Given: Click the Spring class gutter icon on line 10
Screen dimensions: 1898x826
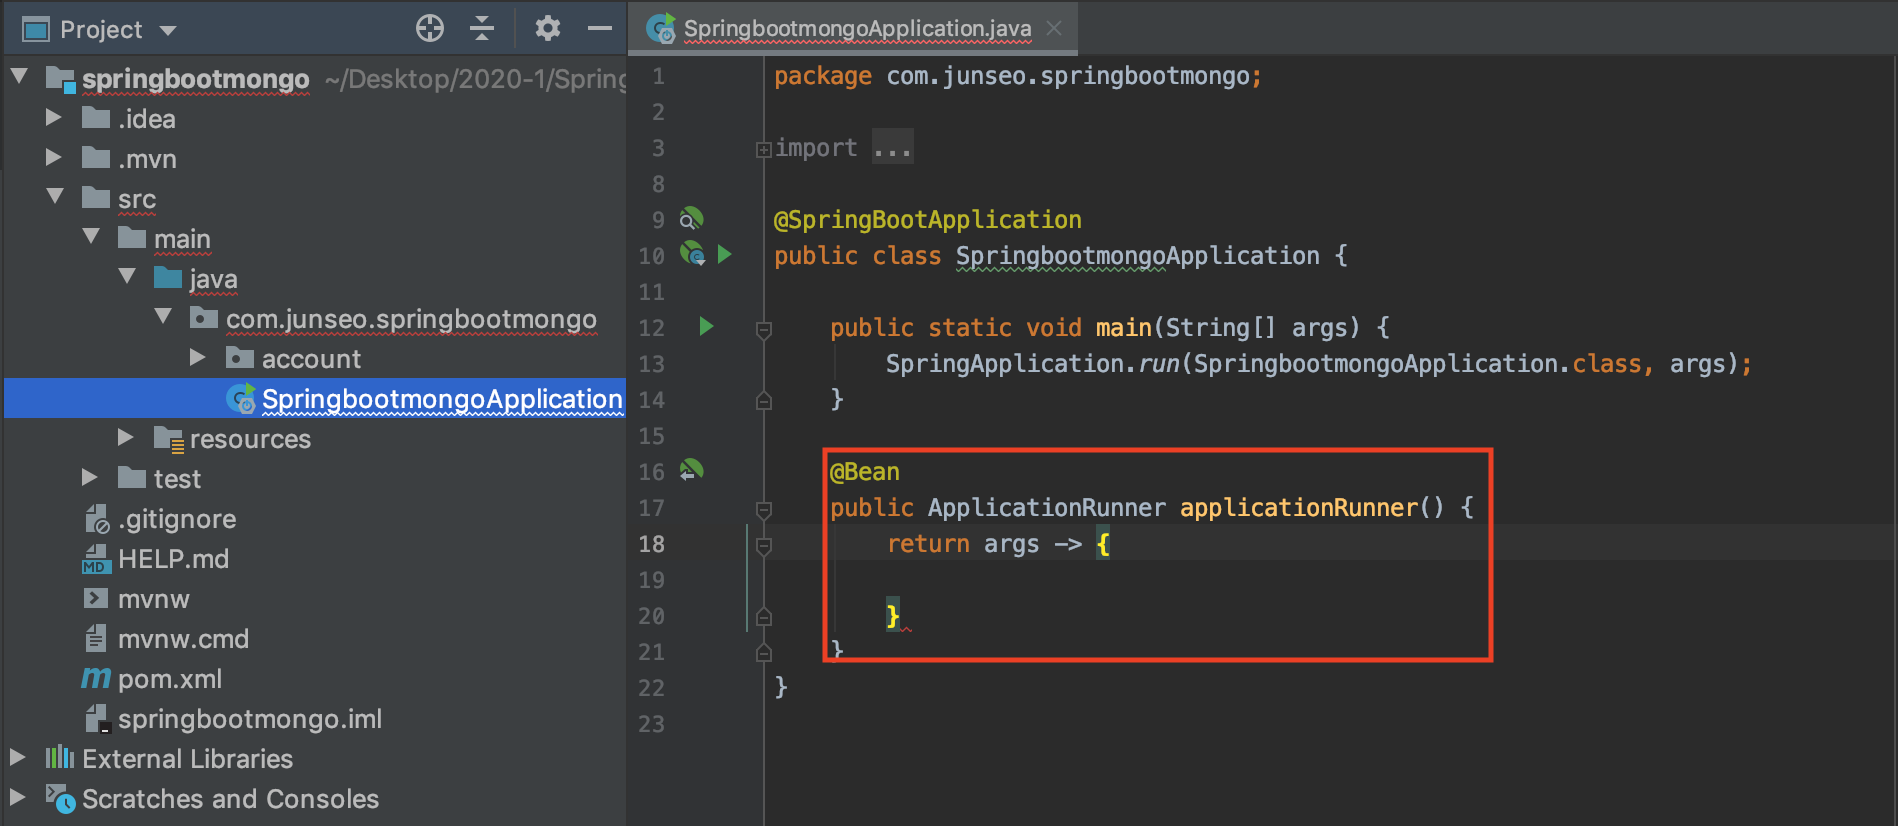Looking at the screenshot, I should [692, 254].
